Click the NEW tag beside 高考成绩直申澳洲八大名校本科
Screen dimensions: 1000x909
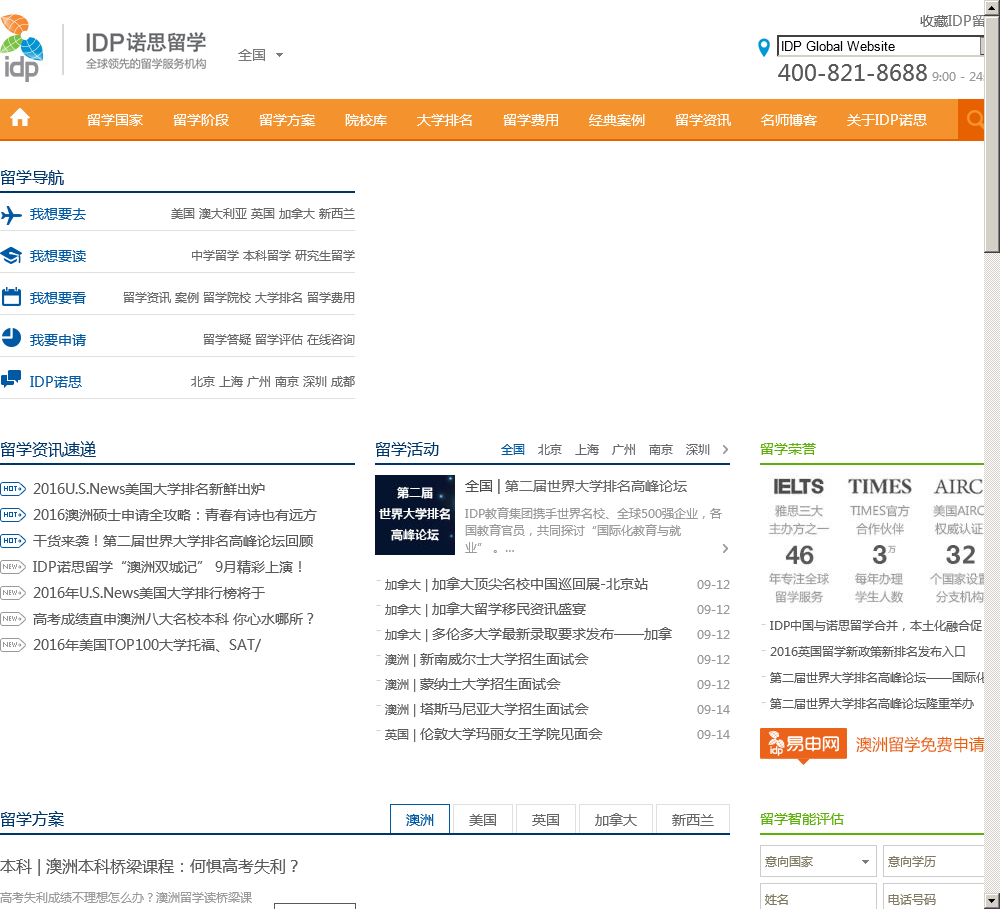tap(13, 619)
